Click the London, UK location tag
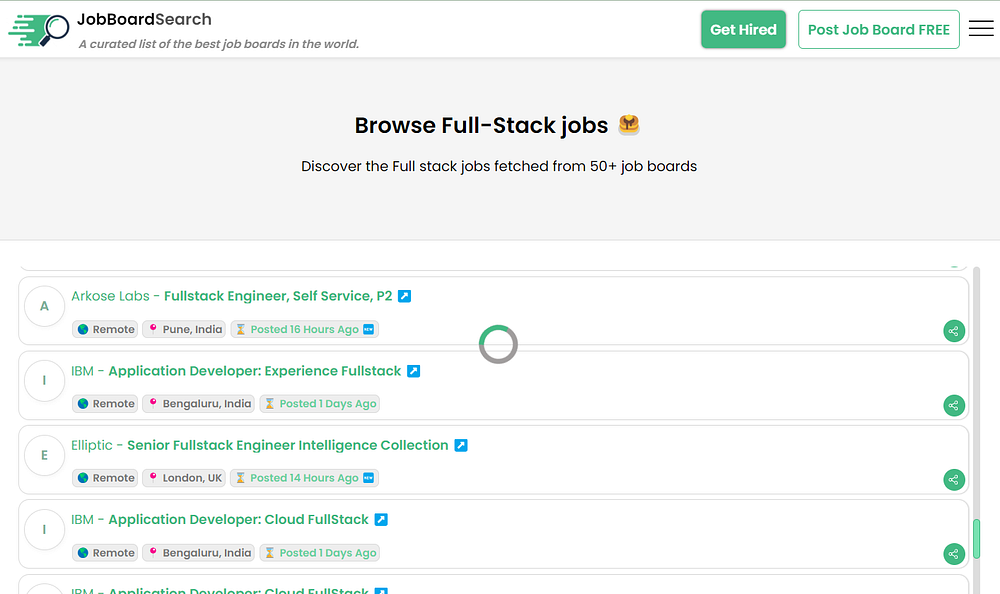Image resolution: width=1000 pixels, height=594 pixels. pos(184,478)
